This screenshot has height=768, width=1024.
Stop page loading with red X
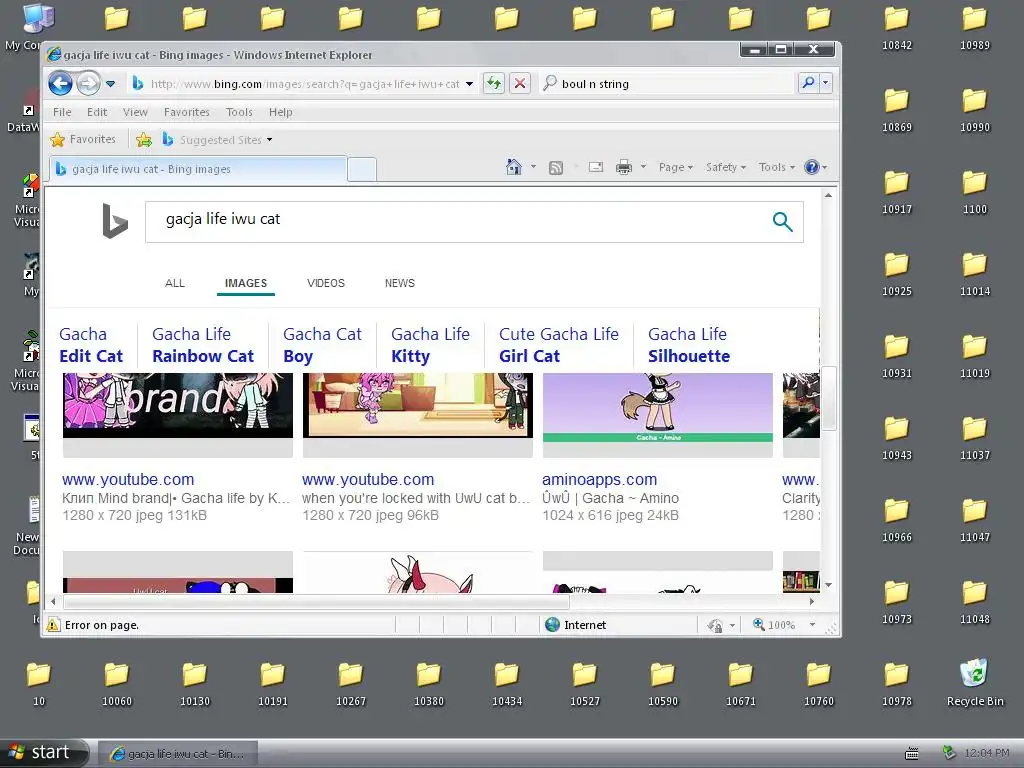(x=520, y=84)
